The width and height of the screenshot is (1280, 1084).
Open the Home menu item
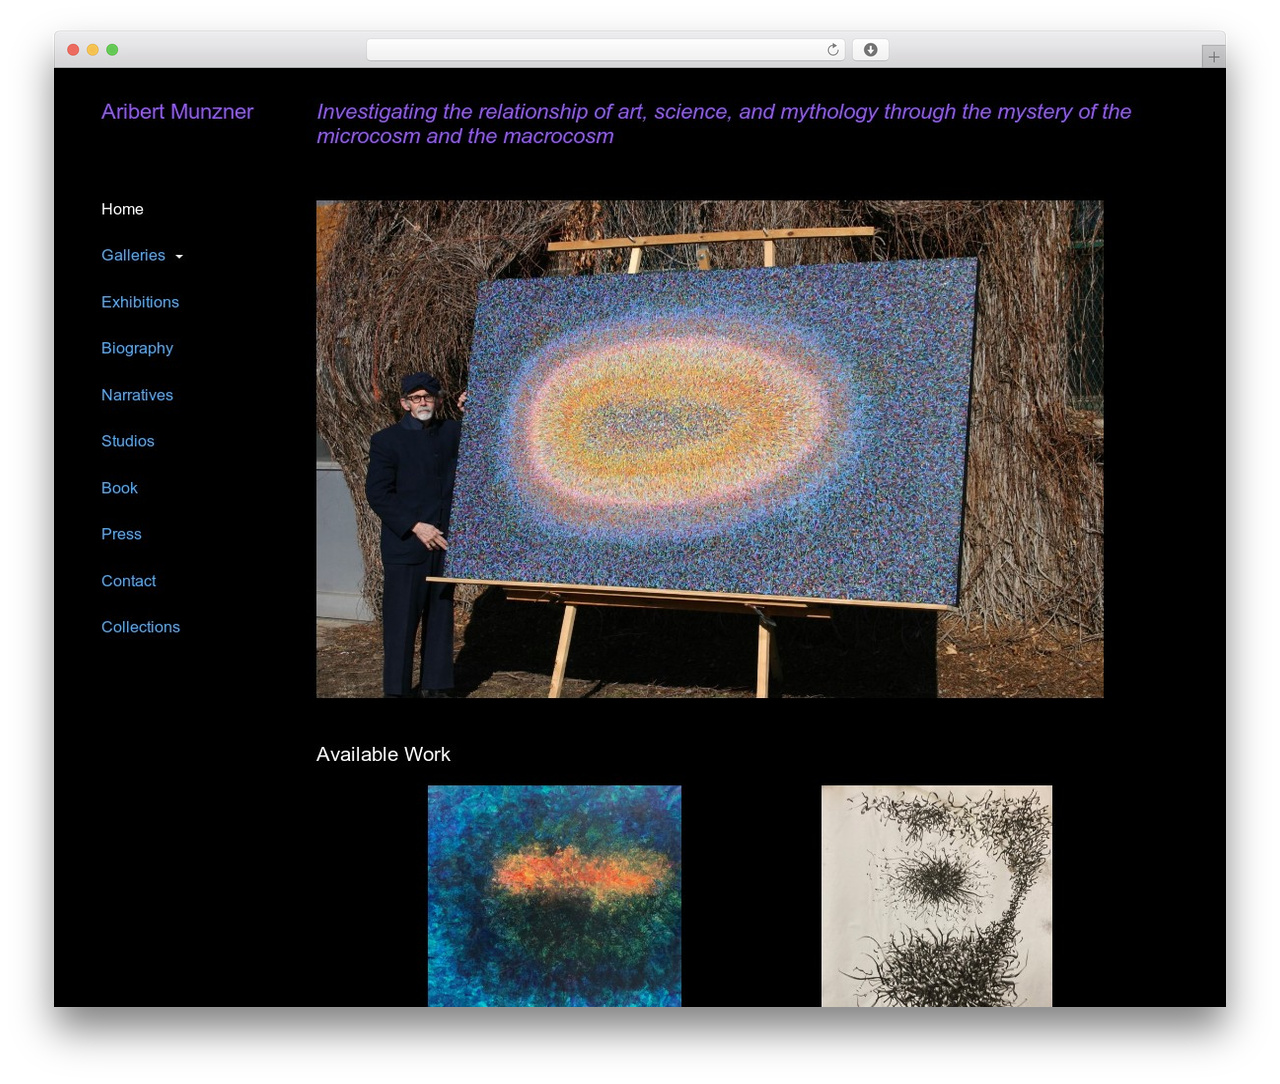pos(122,209)
